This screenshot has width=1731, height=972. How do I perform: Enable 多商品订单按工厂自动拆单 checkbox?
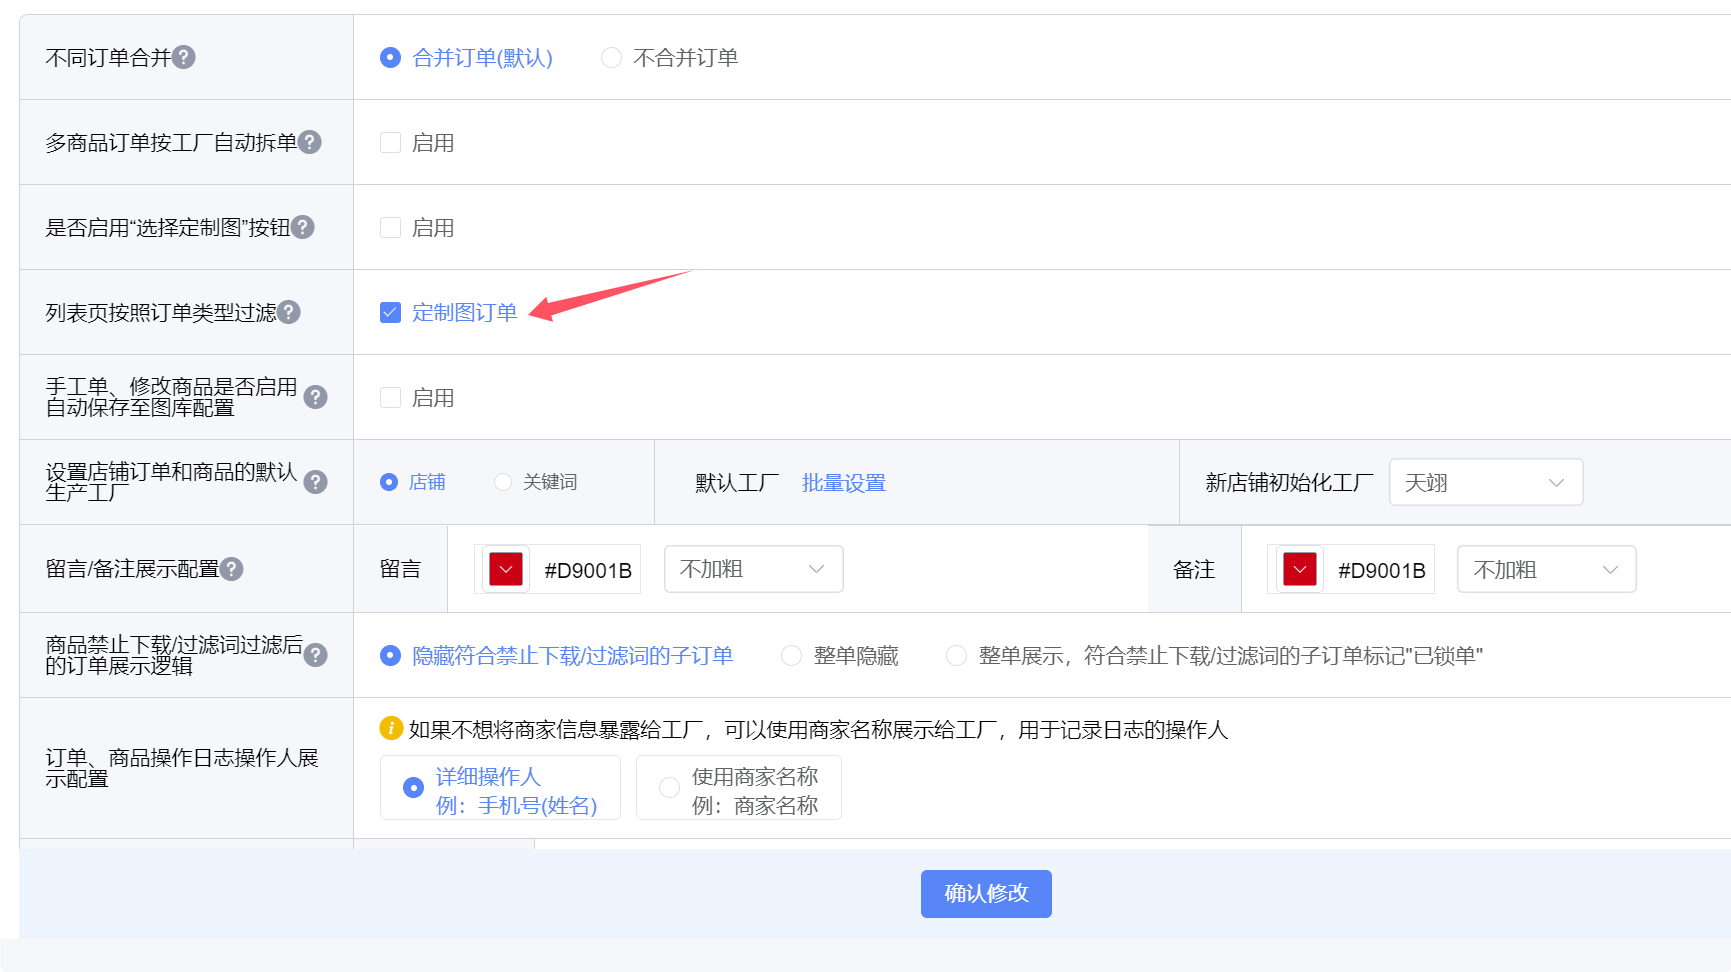click(x=390, y=142)
